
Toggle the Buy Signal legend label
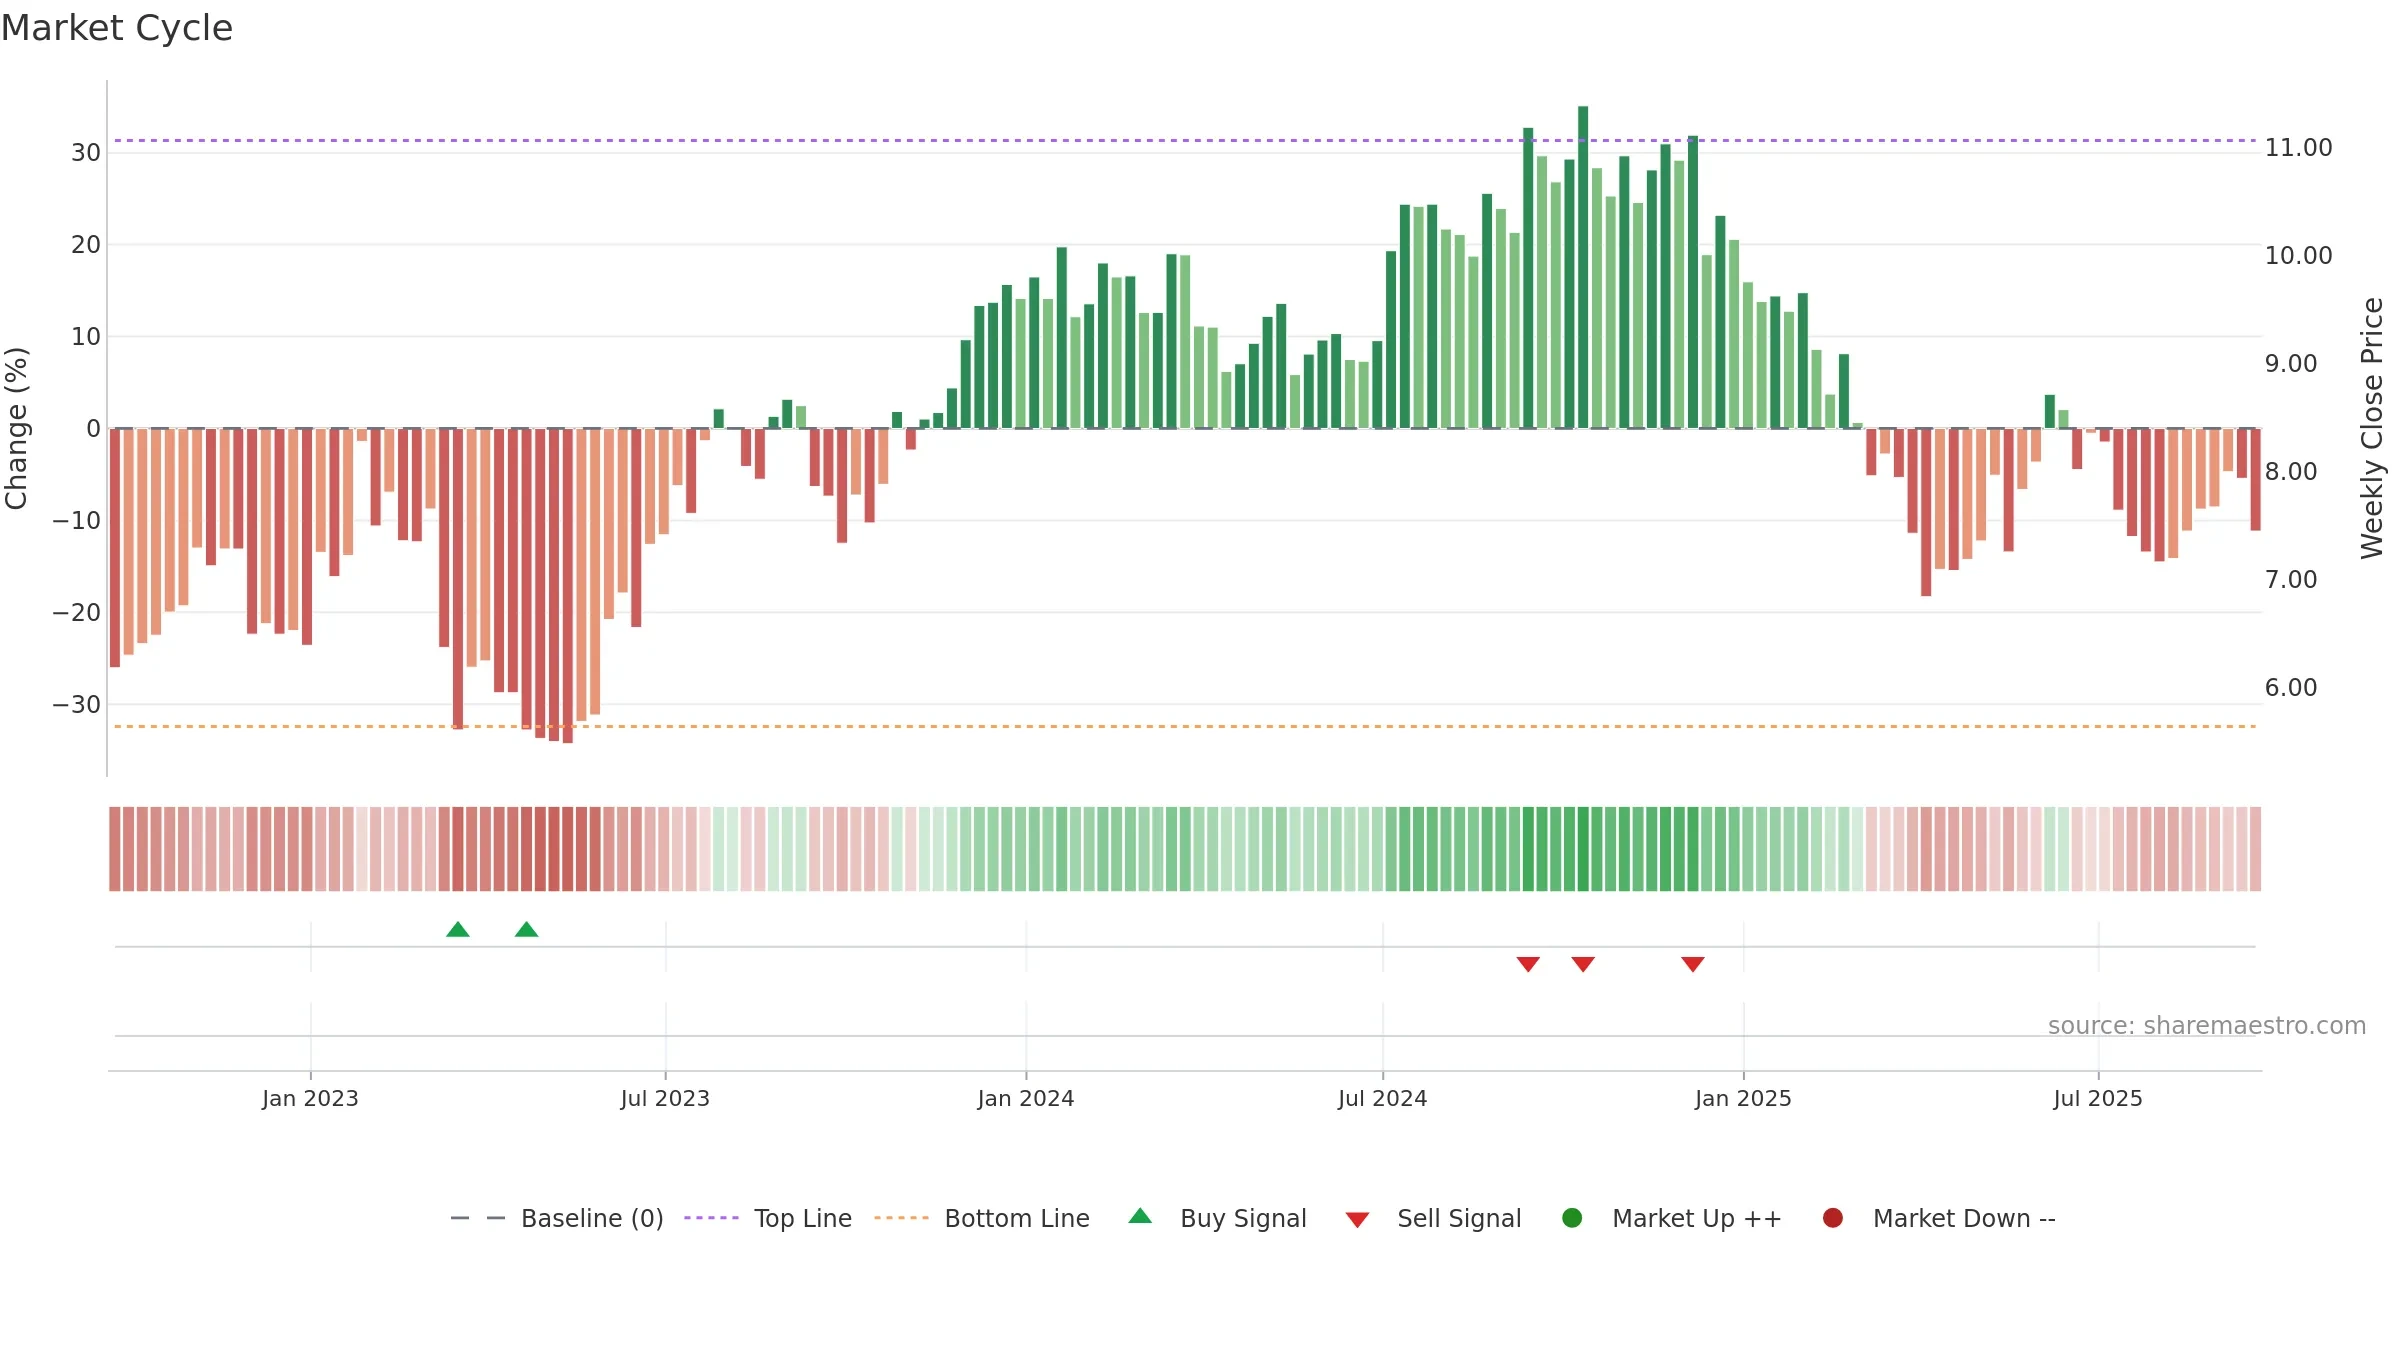(1243, 1219)
